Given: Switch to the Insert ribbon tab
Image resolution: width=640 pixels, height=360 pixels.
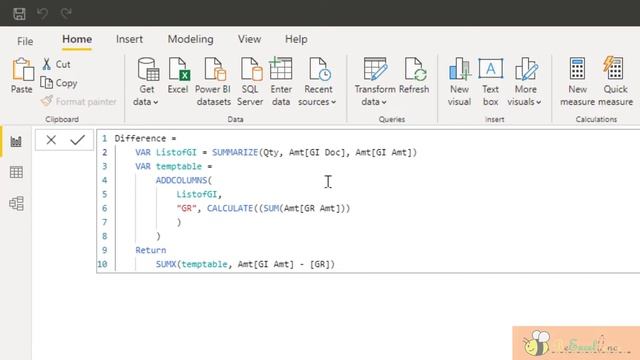Looking at the screenshot, I should tap(129, 40).
